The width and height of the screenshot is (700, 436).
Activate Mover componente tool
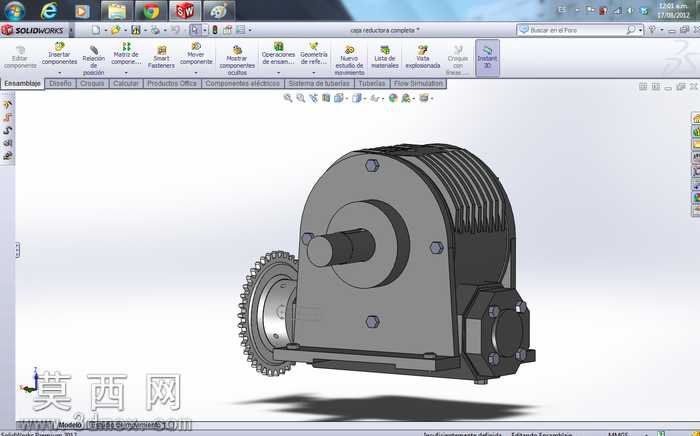point(196,54)
